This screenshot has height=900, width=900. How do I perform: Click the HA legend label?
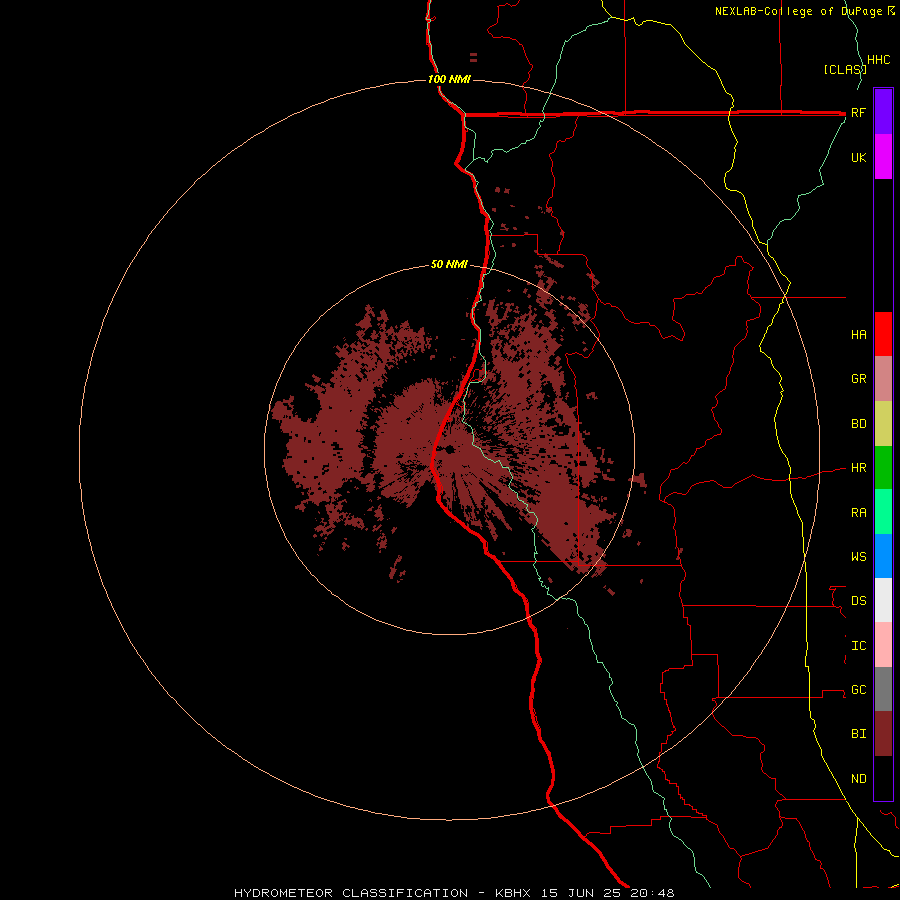858,334
